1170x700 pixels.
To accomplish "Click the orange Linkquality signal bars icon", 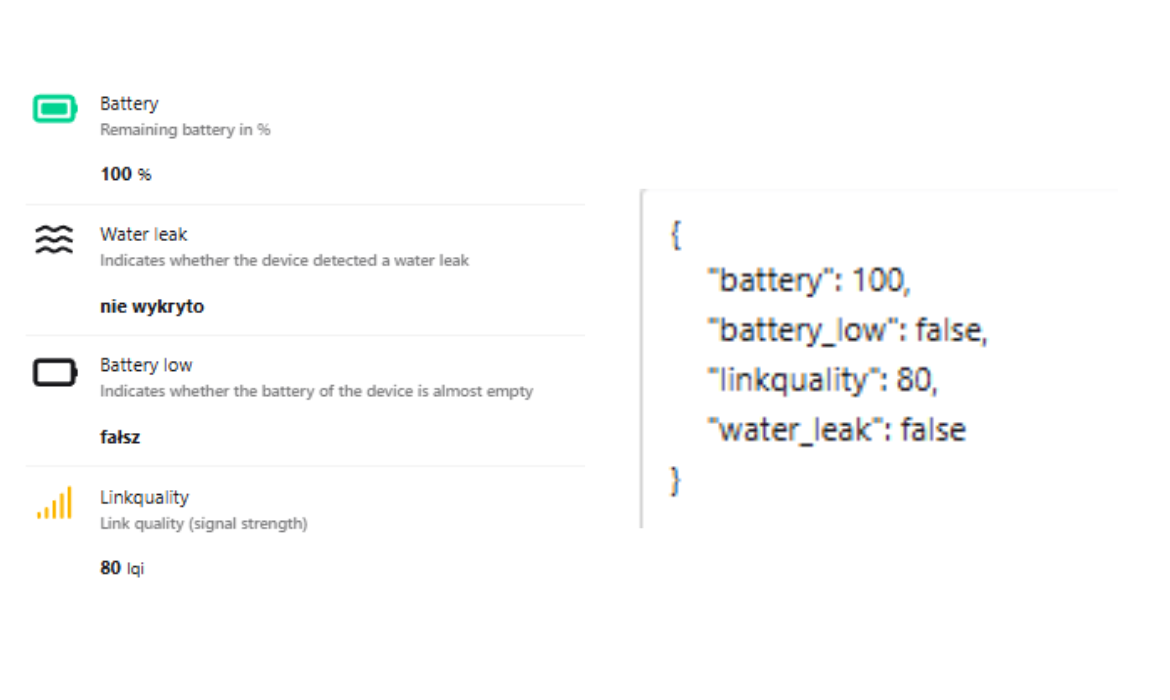I will (54, 503).
